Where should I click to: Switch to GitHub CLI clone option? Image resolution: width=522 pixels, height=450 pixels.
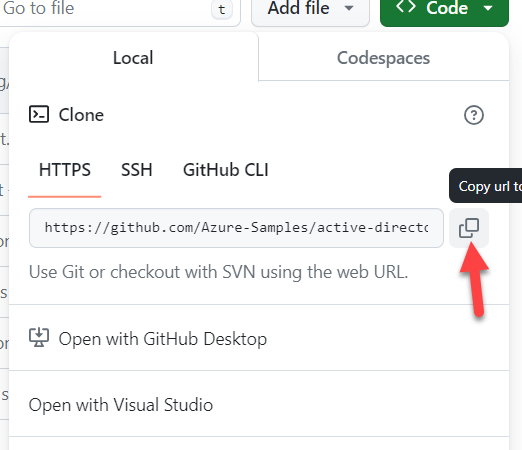tap(226, 170)
